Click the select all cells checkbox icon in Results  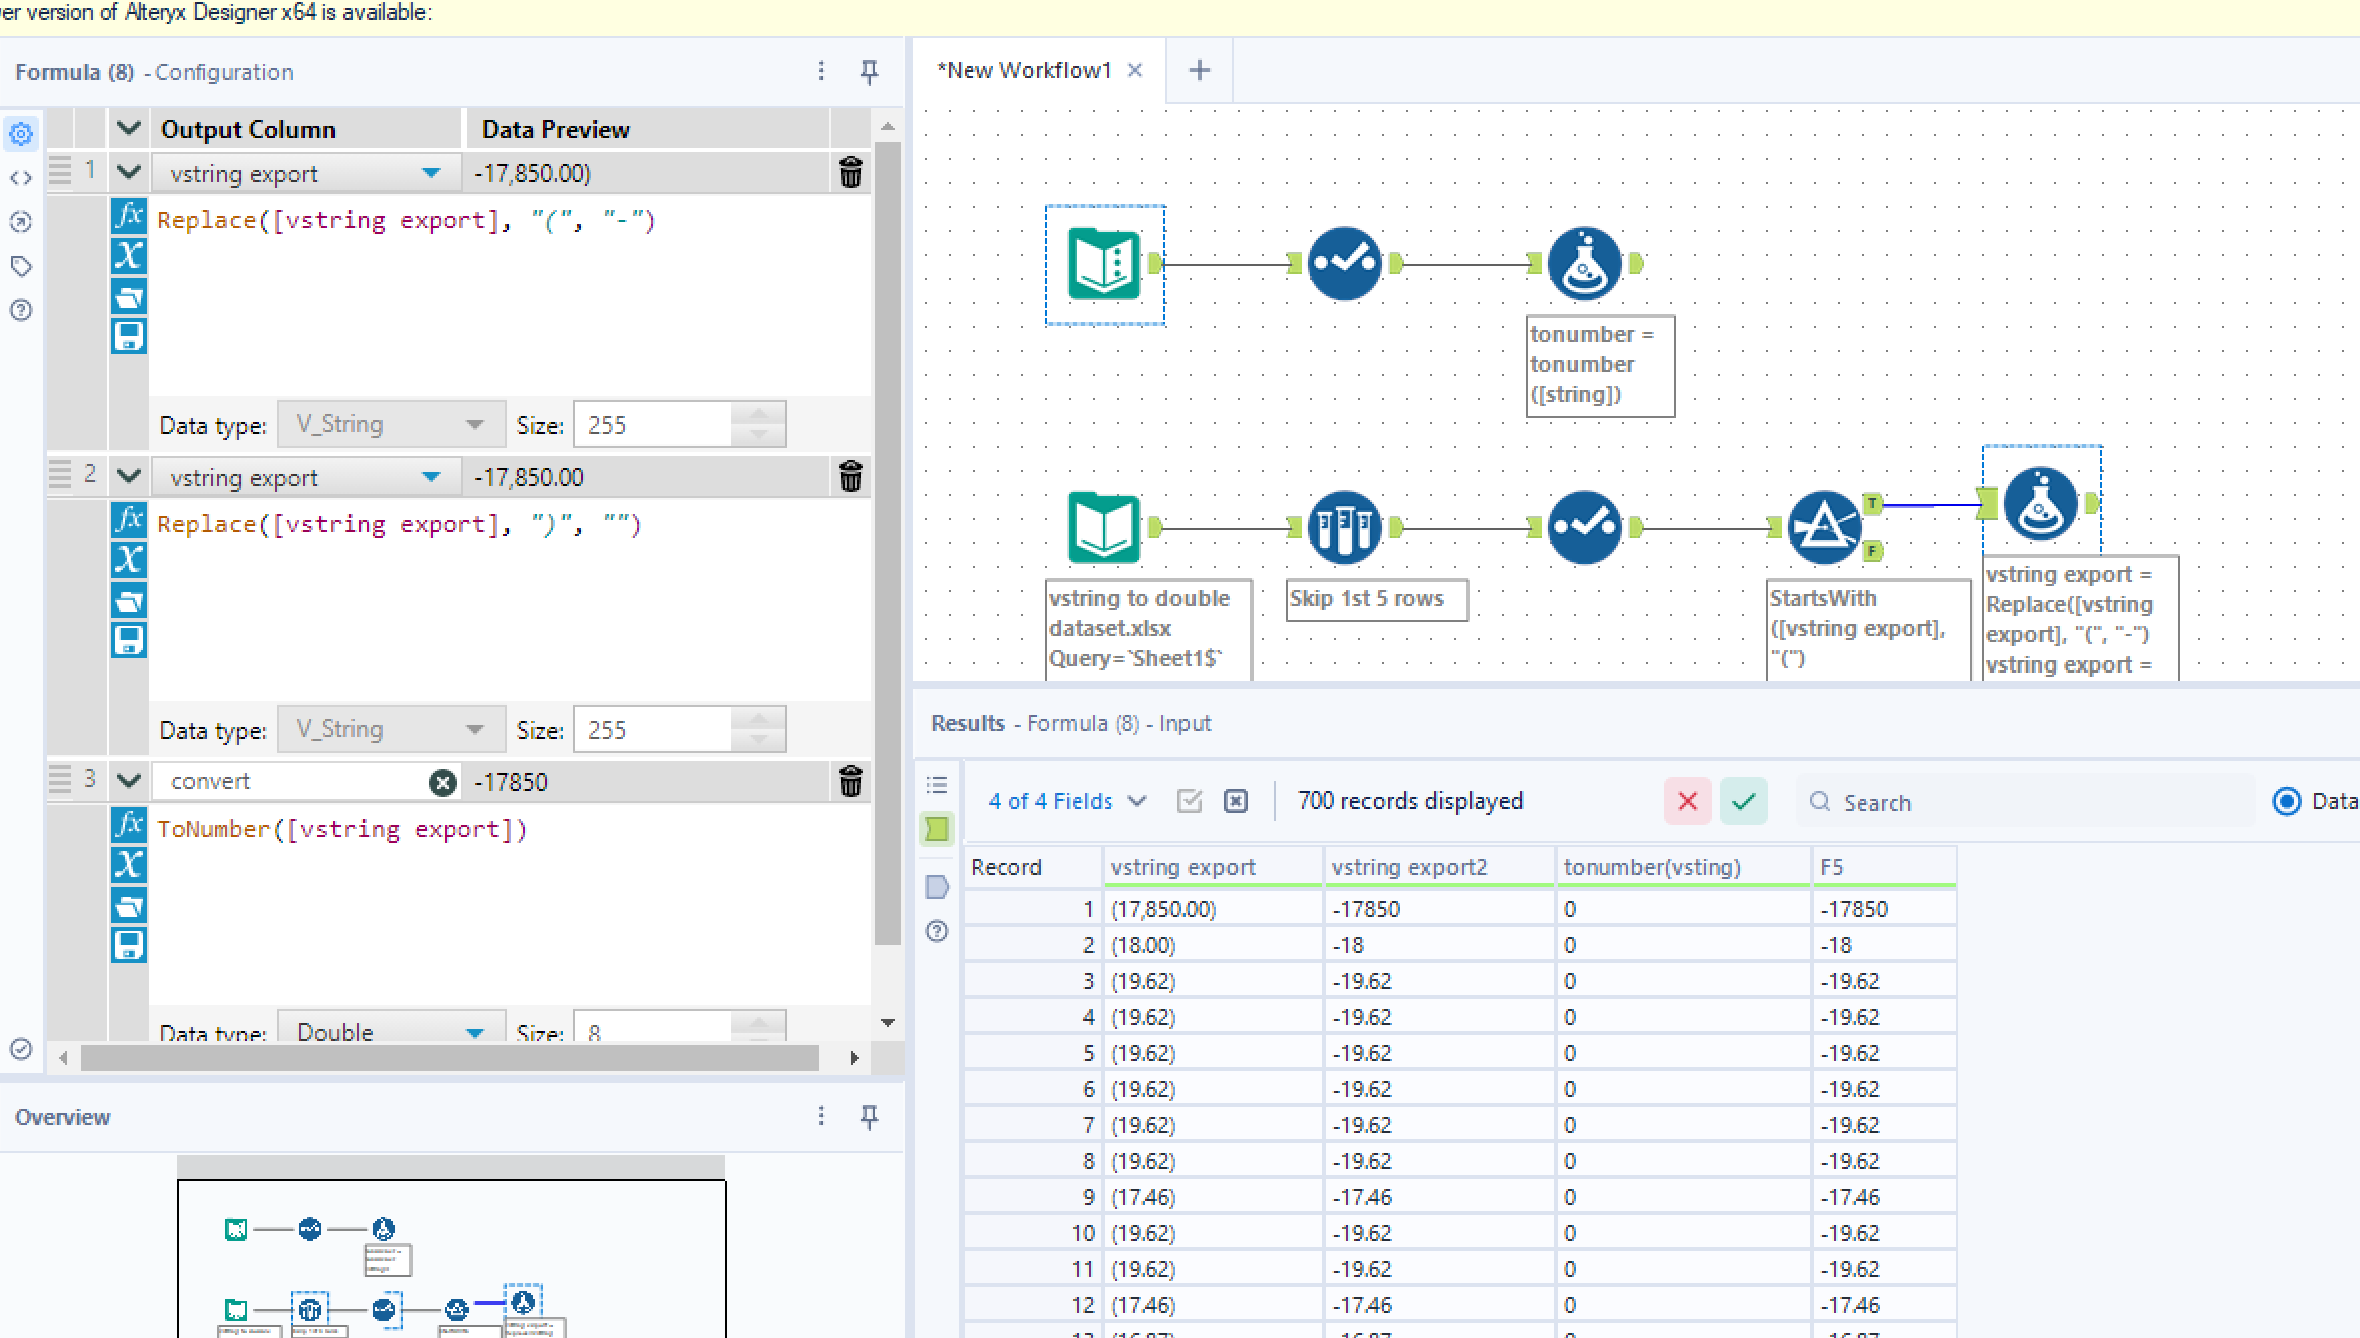coord(1189,801)
